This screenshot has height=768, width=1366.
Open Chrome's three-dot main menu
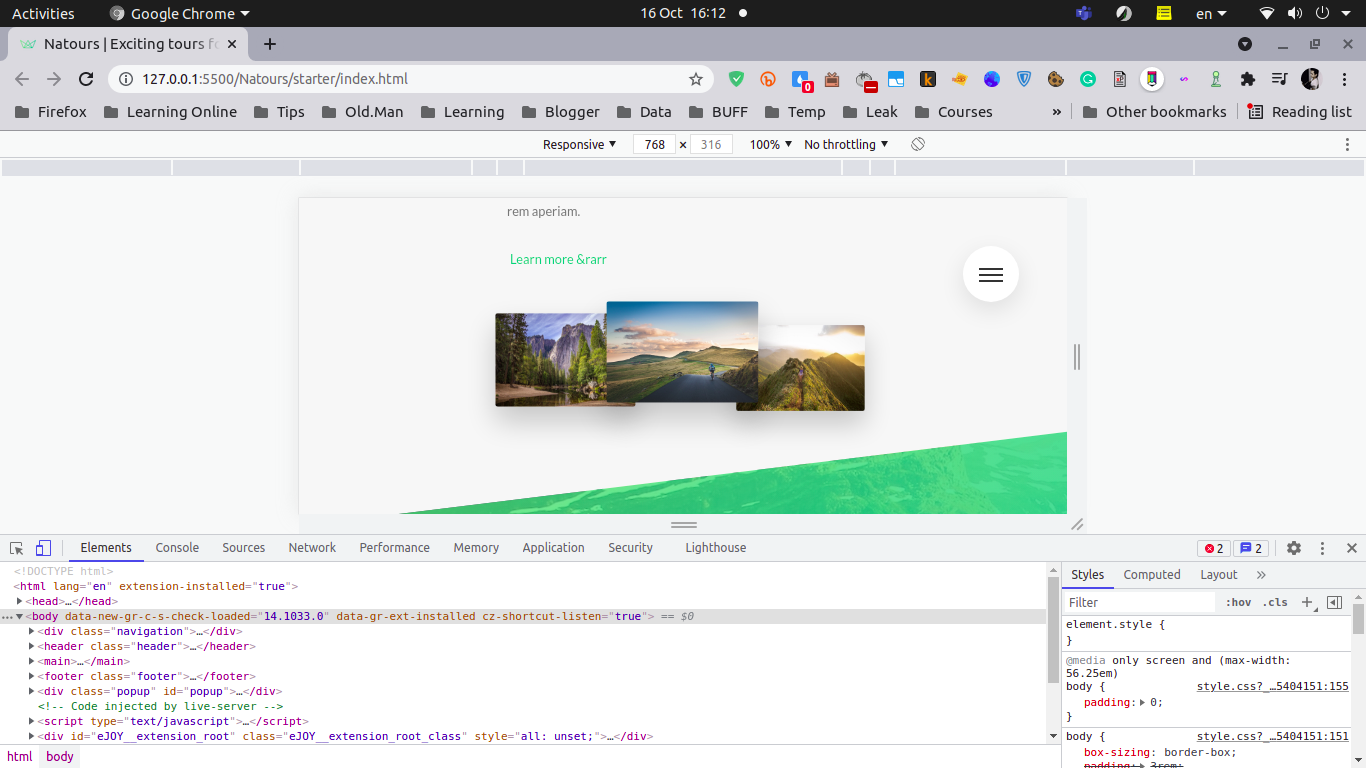point(1343,79)
